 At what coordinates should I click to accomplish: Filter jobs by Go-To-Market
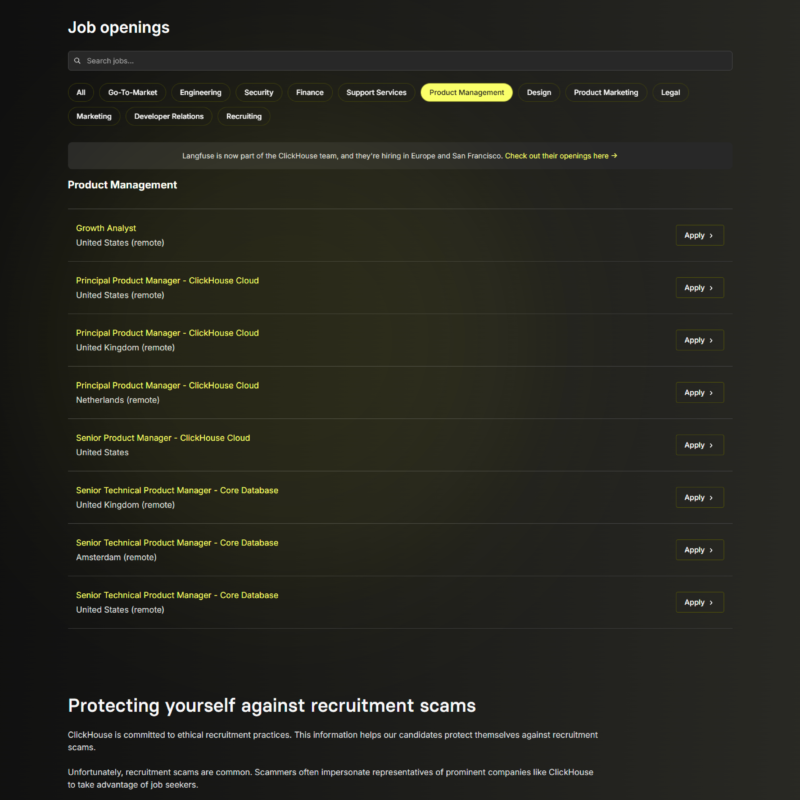(x=132, y=93)
